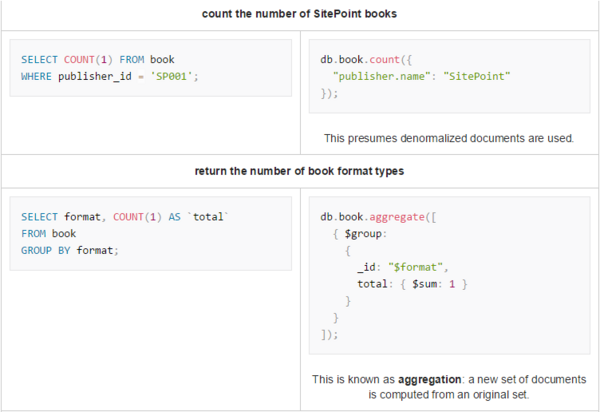This screenshot has height=412, width=600.
Task: Click the line '"publisher.name": "SitePoint"'
Action: [422, 77]
